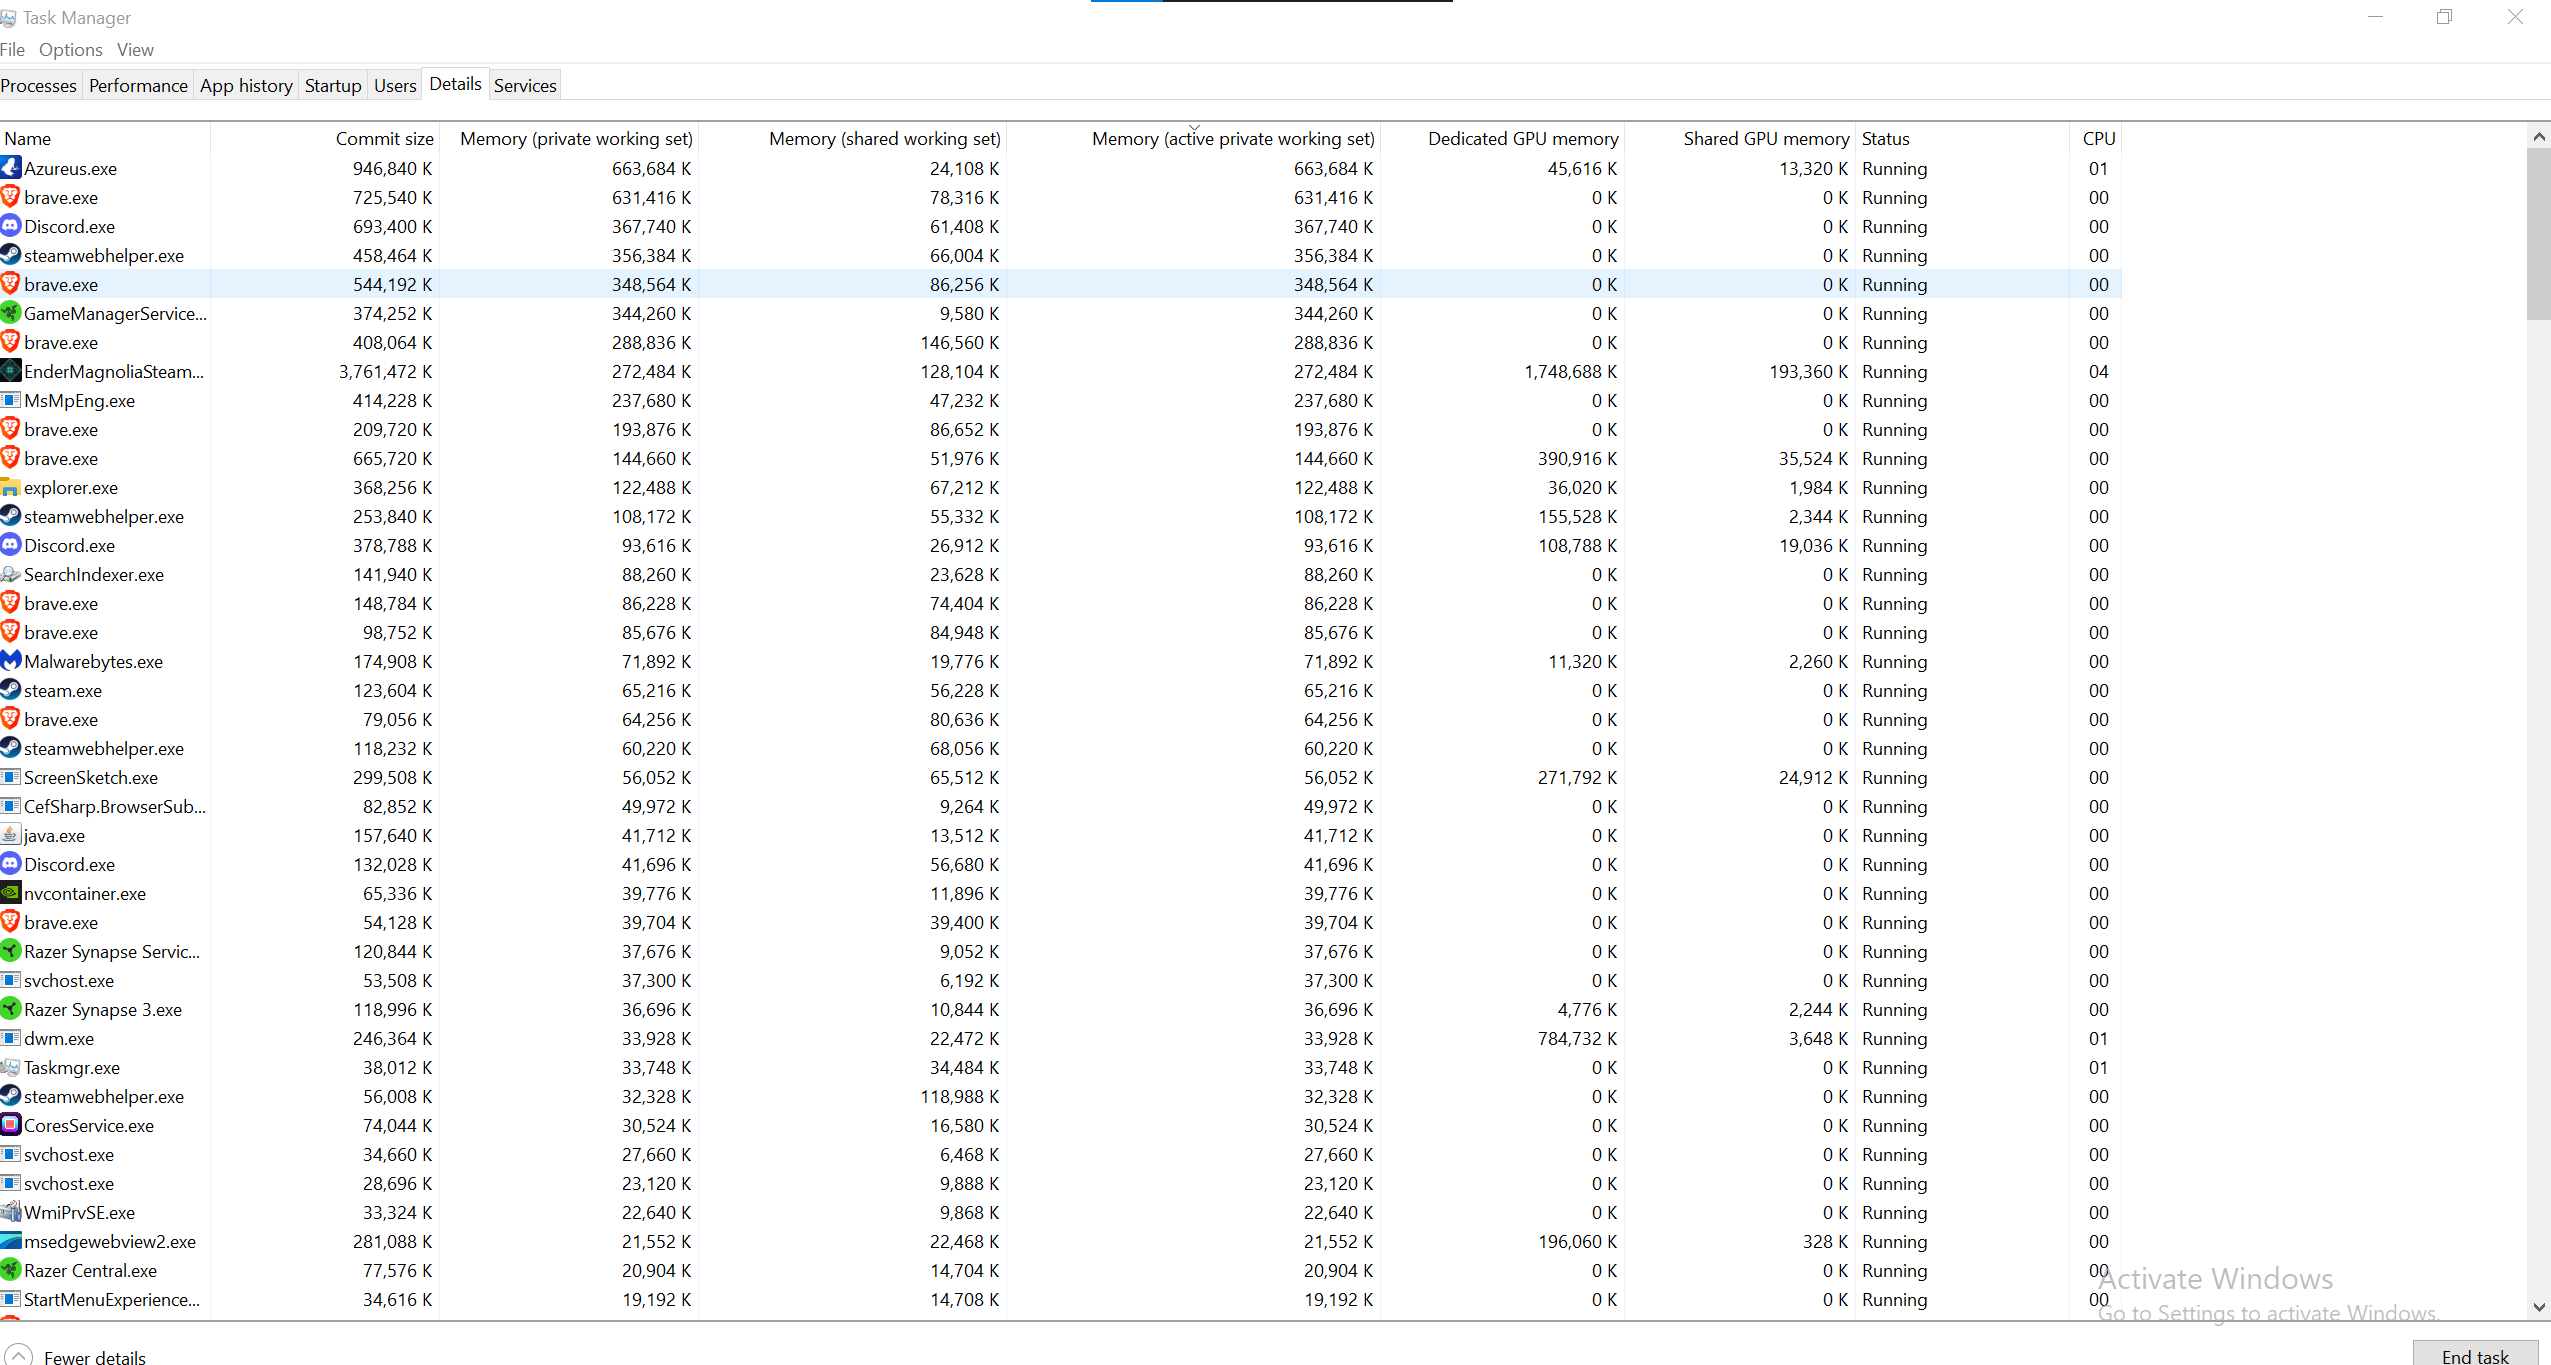Screen dimensions: 2551x1365
Task: Click the nvcontainer.exe NVIDIA icon
Action: tap(11, 893)
